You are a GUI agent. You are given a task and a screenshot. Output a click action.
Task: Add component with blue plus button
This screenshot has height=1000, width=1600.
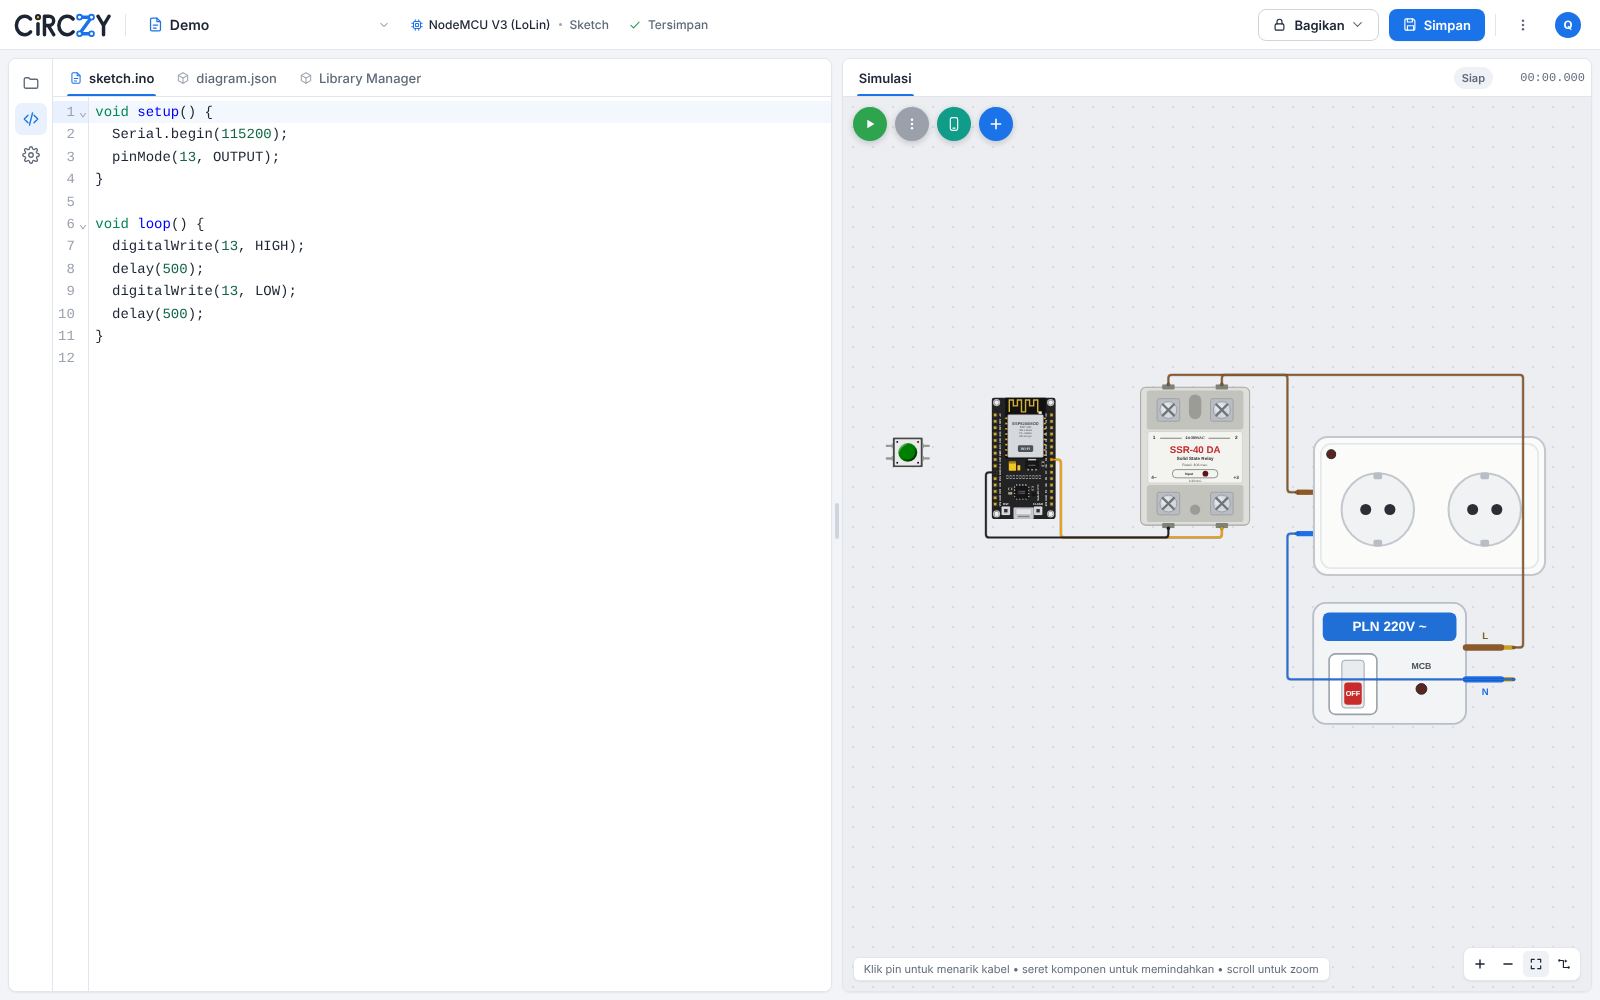pos(996,124)
